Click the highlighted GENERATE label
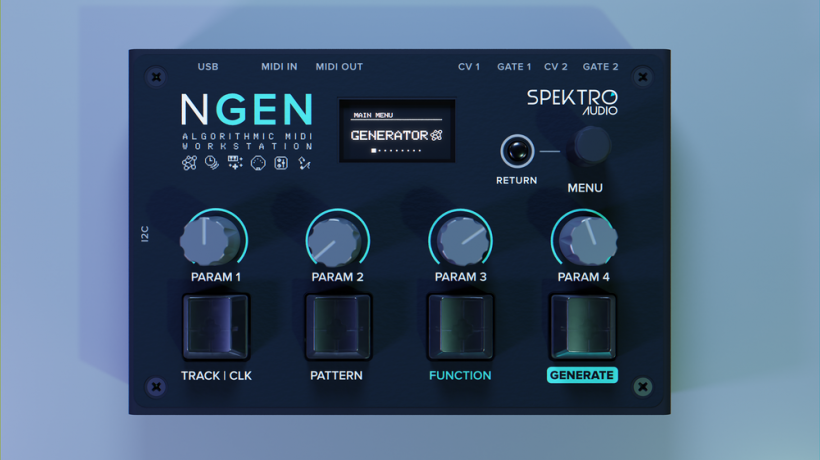Viewport: 820px width, 460px height. (582, 376)
